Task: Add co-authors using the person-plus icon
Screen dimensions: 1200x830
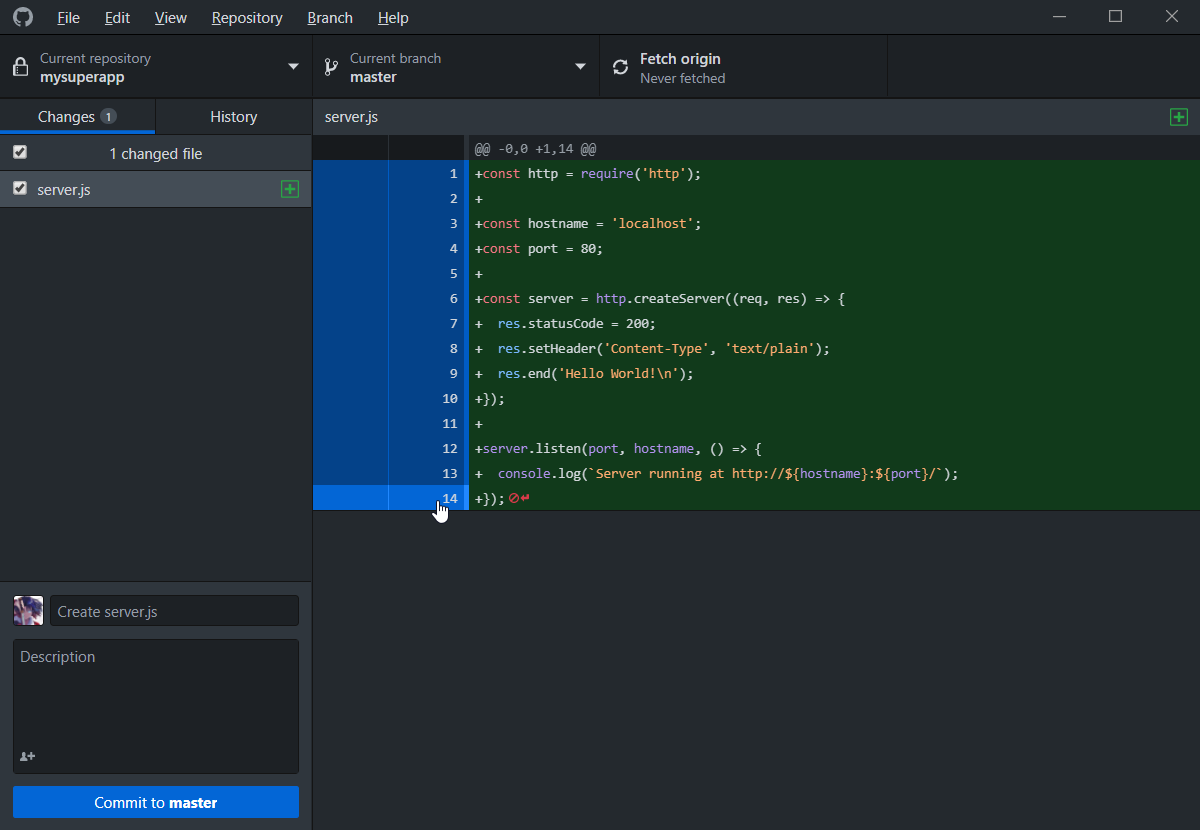Action: (28, 757)
